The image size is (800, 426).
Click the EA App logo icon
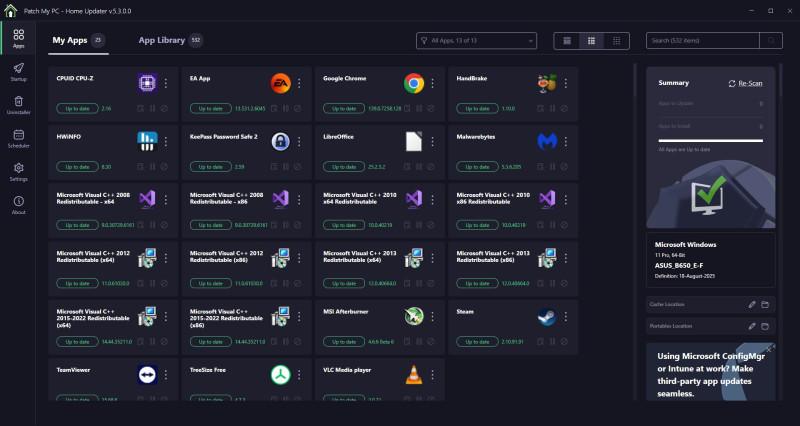(281, 83)
